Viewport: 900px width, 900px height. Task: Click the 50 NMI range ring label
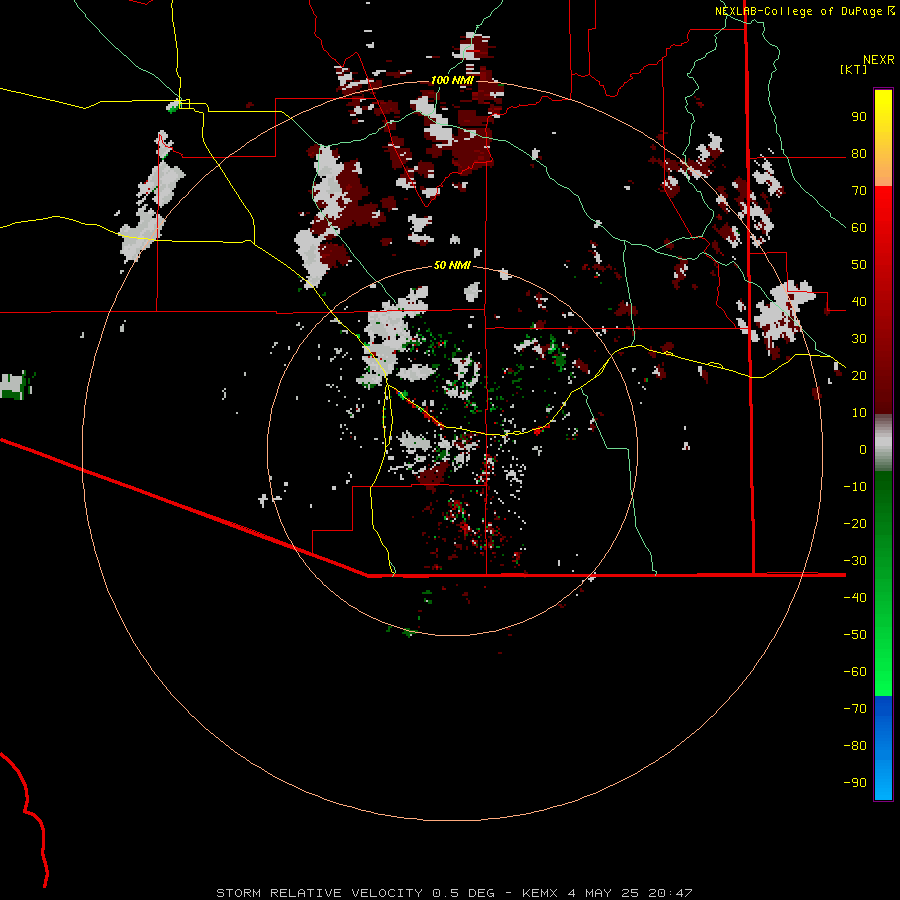tap(452, 265)
